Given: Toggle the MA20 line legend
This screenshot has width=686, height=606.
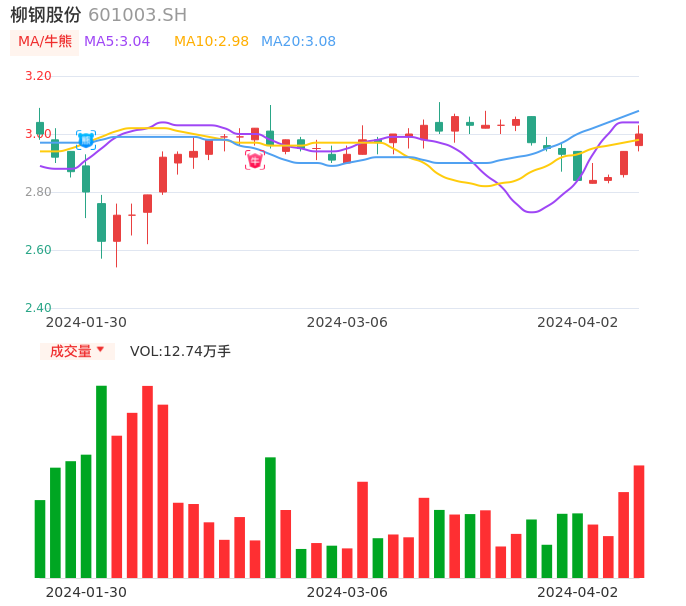Looking at the screenshot, I should 298,42.
